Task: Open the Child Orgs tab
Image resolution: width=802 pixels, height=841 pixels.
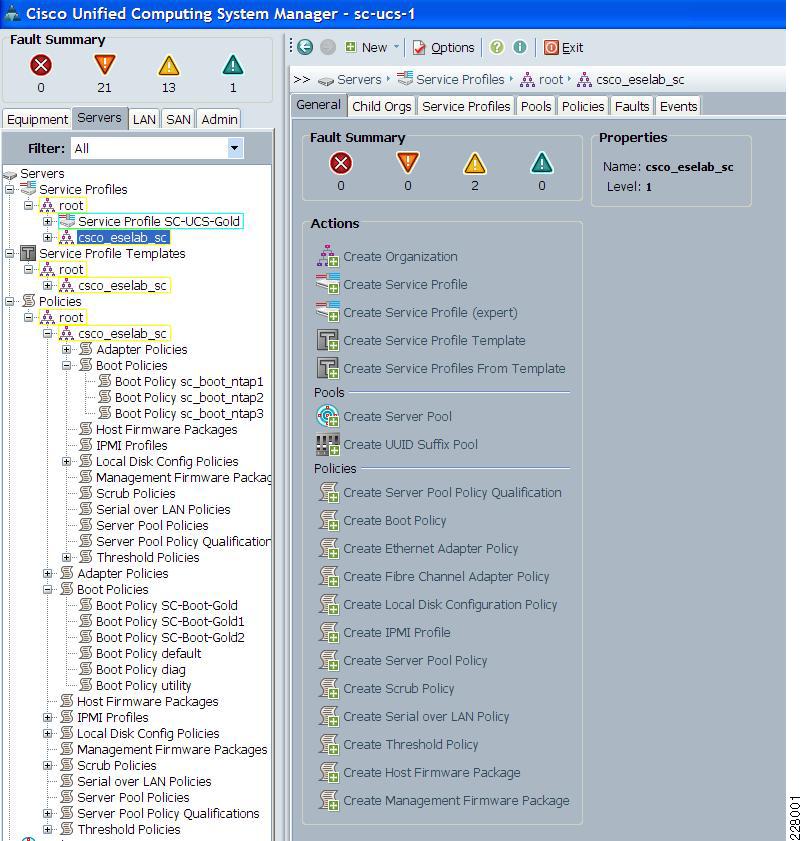Action: 381,106
